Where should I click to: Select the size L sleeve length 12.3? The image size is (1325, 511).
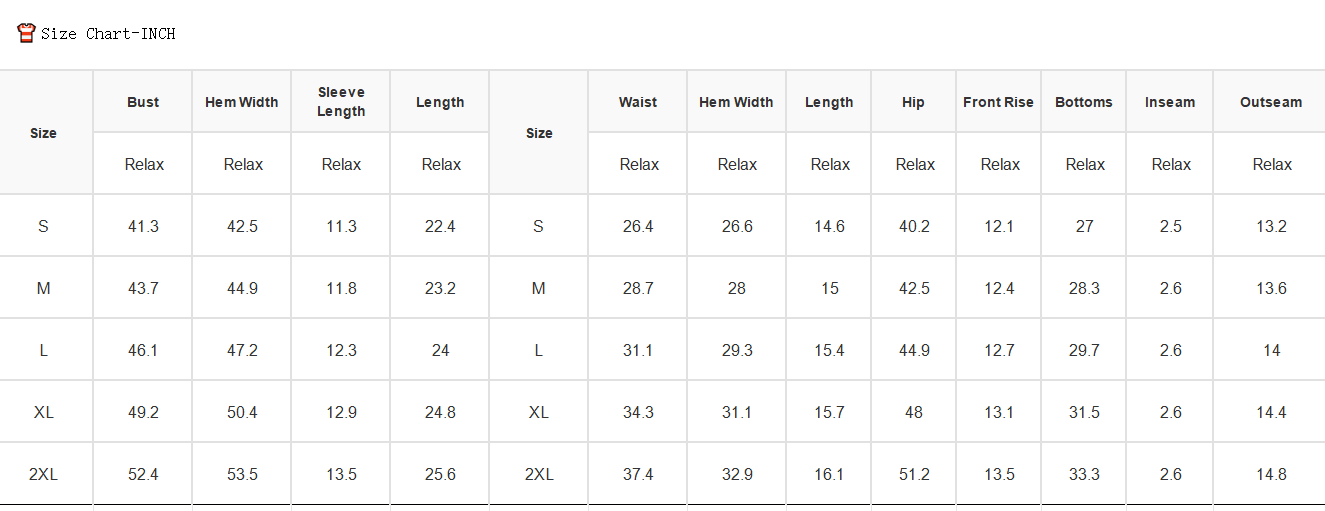[x=341, y=350]
